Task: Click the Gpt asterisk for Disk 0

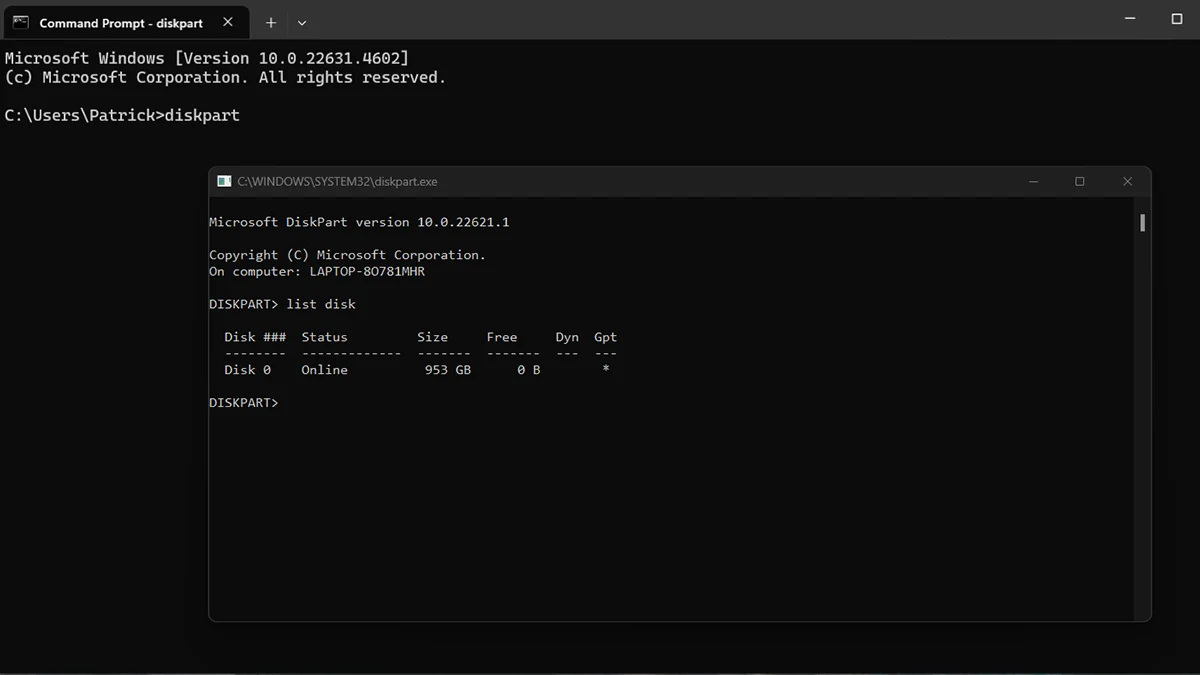Action: pyautogui.click(x=606, y=370)
